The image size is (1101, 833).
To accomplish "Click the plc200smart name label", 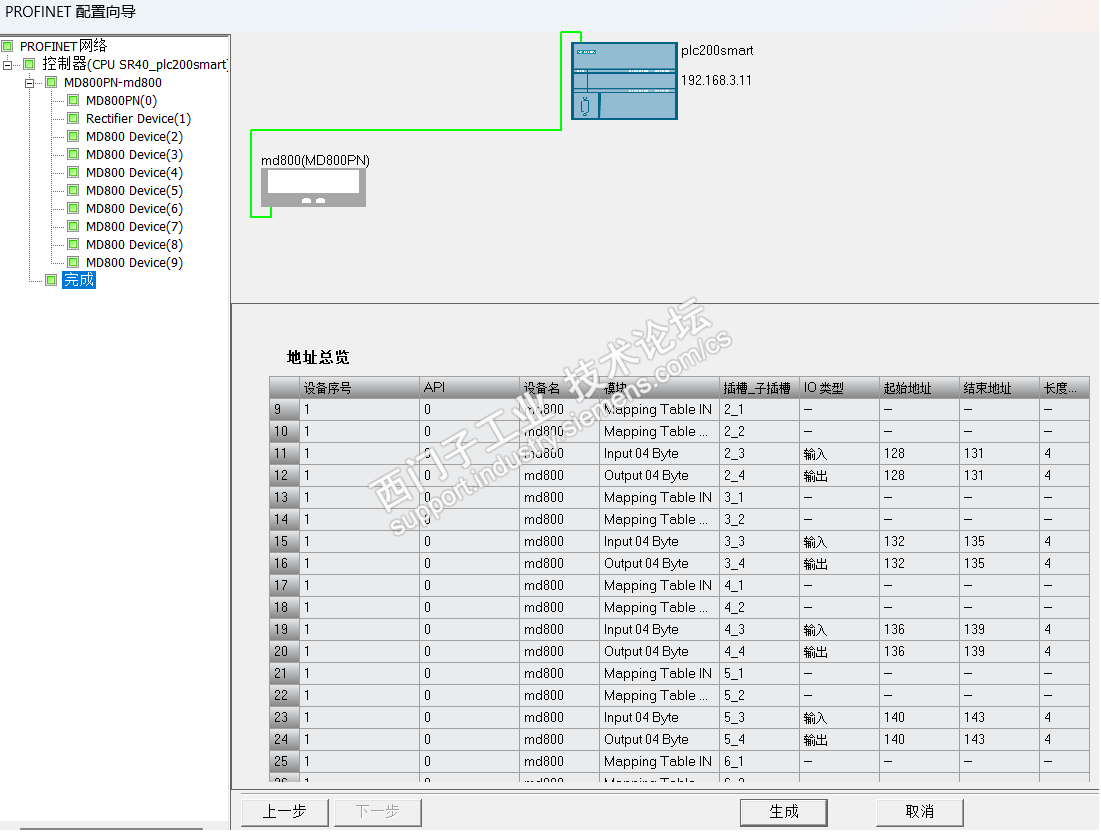I will (717, 51).
